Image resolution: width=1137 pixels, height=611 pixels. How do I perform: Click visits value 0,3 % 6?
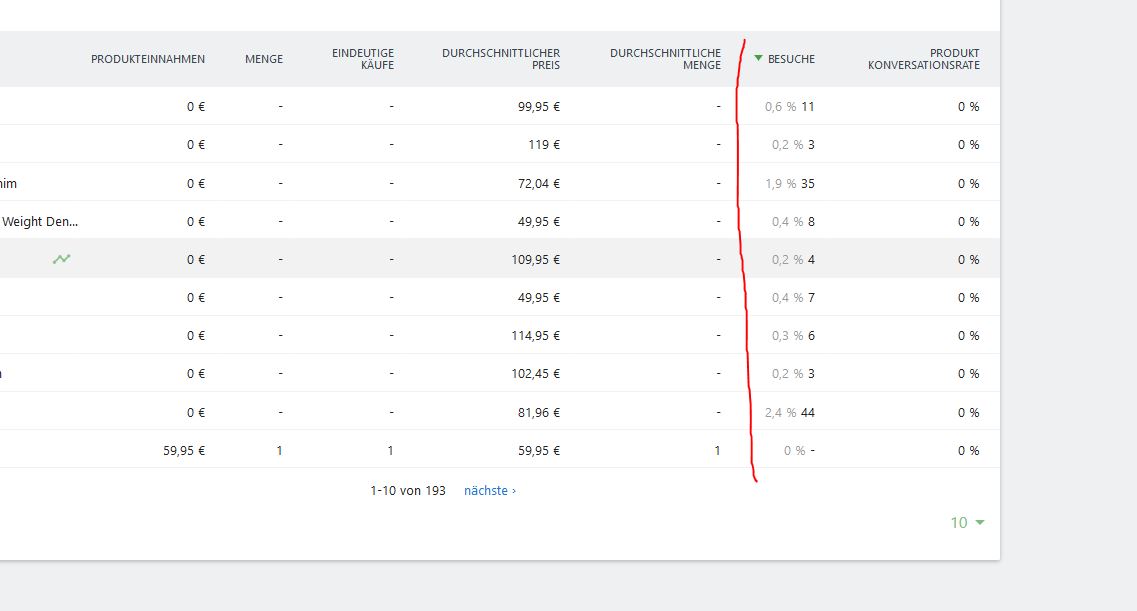(793, 336)
